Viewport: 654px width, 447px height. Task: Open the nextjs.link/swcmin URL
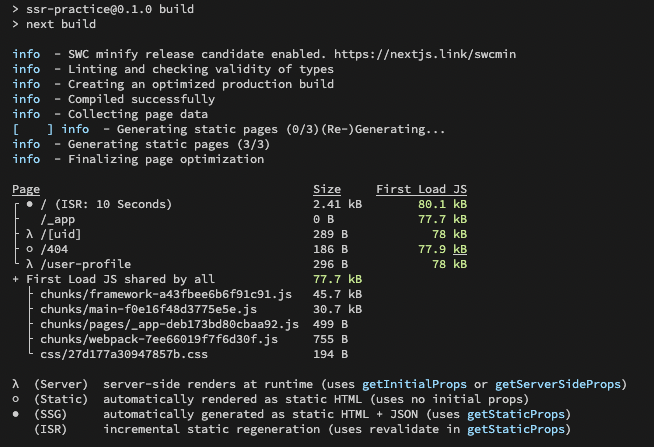[x=425, y=54]
